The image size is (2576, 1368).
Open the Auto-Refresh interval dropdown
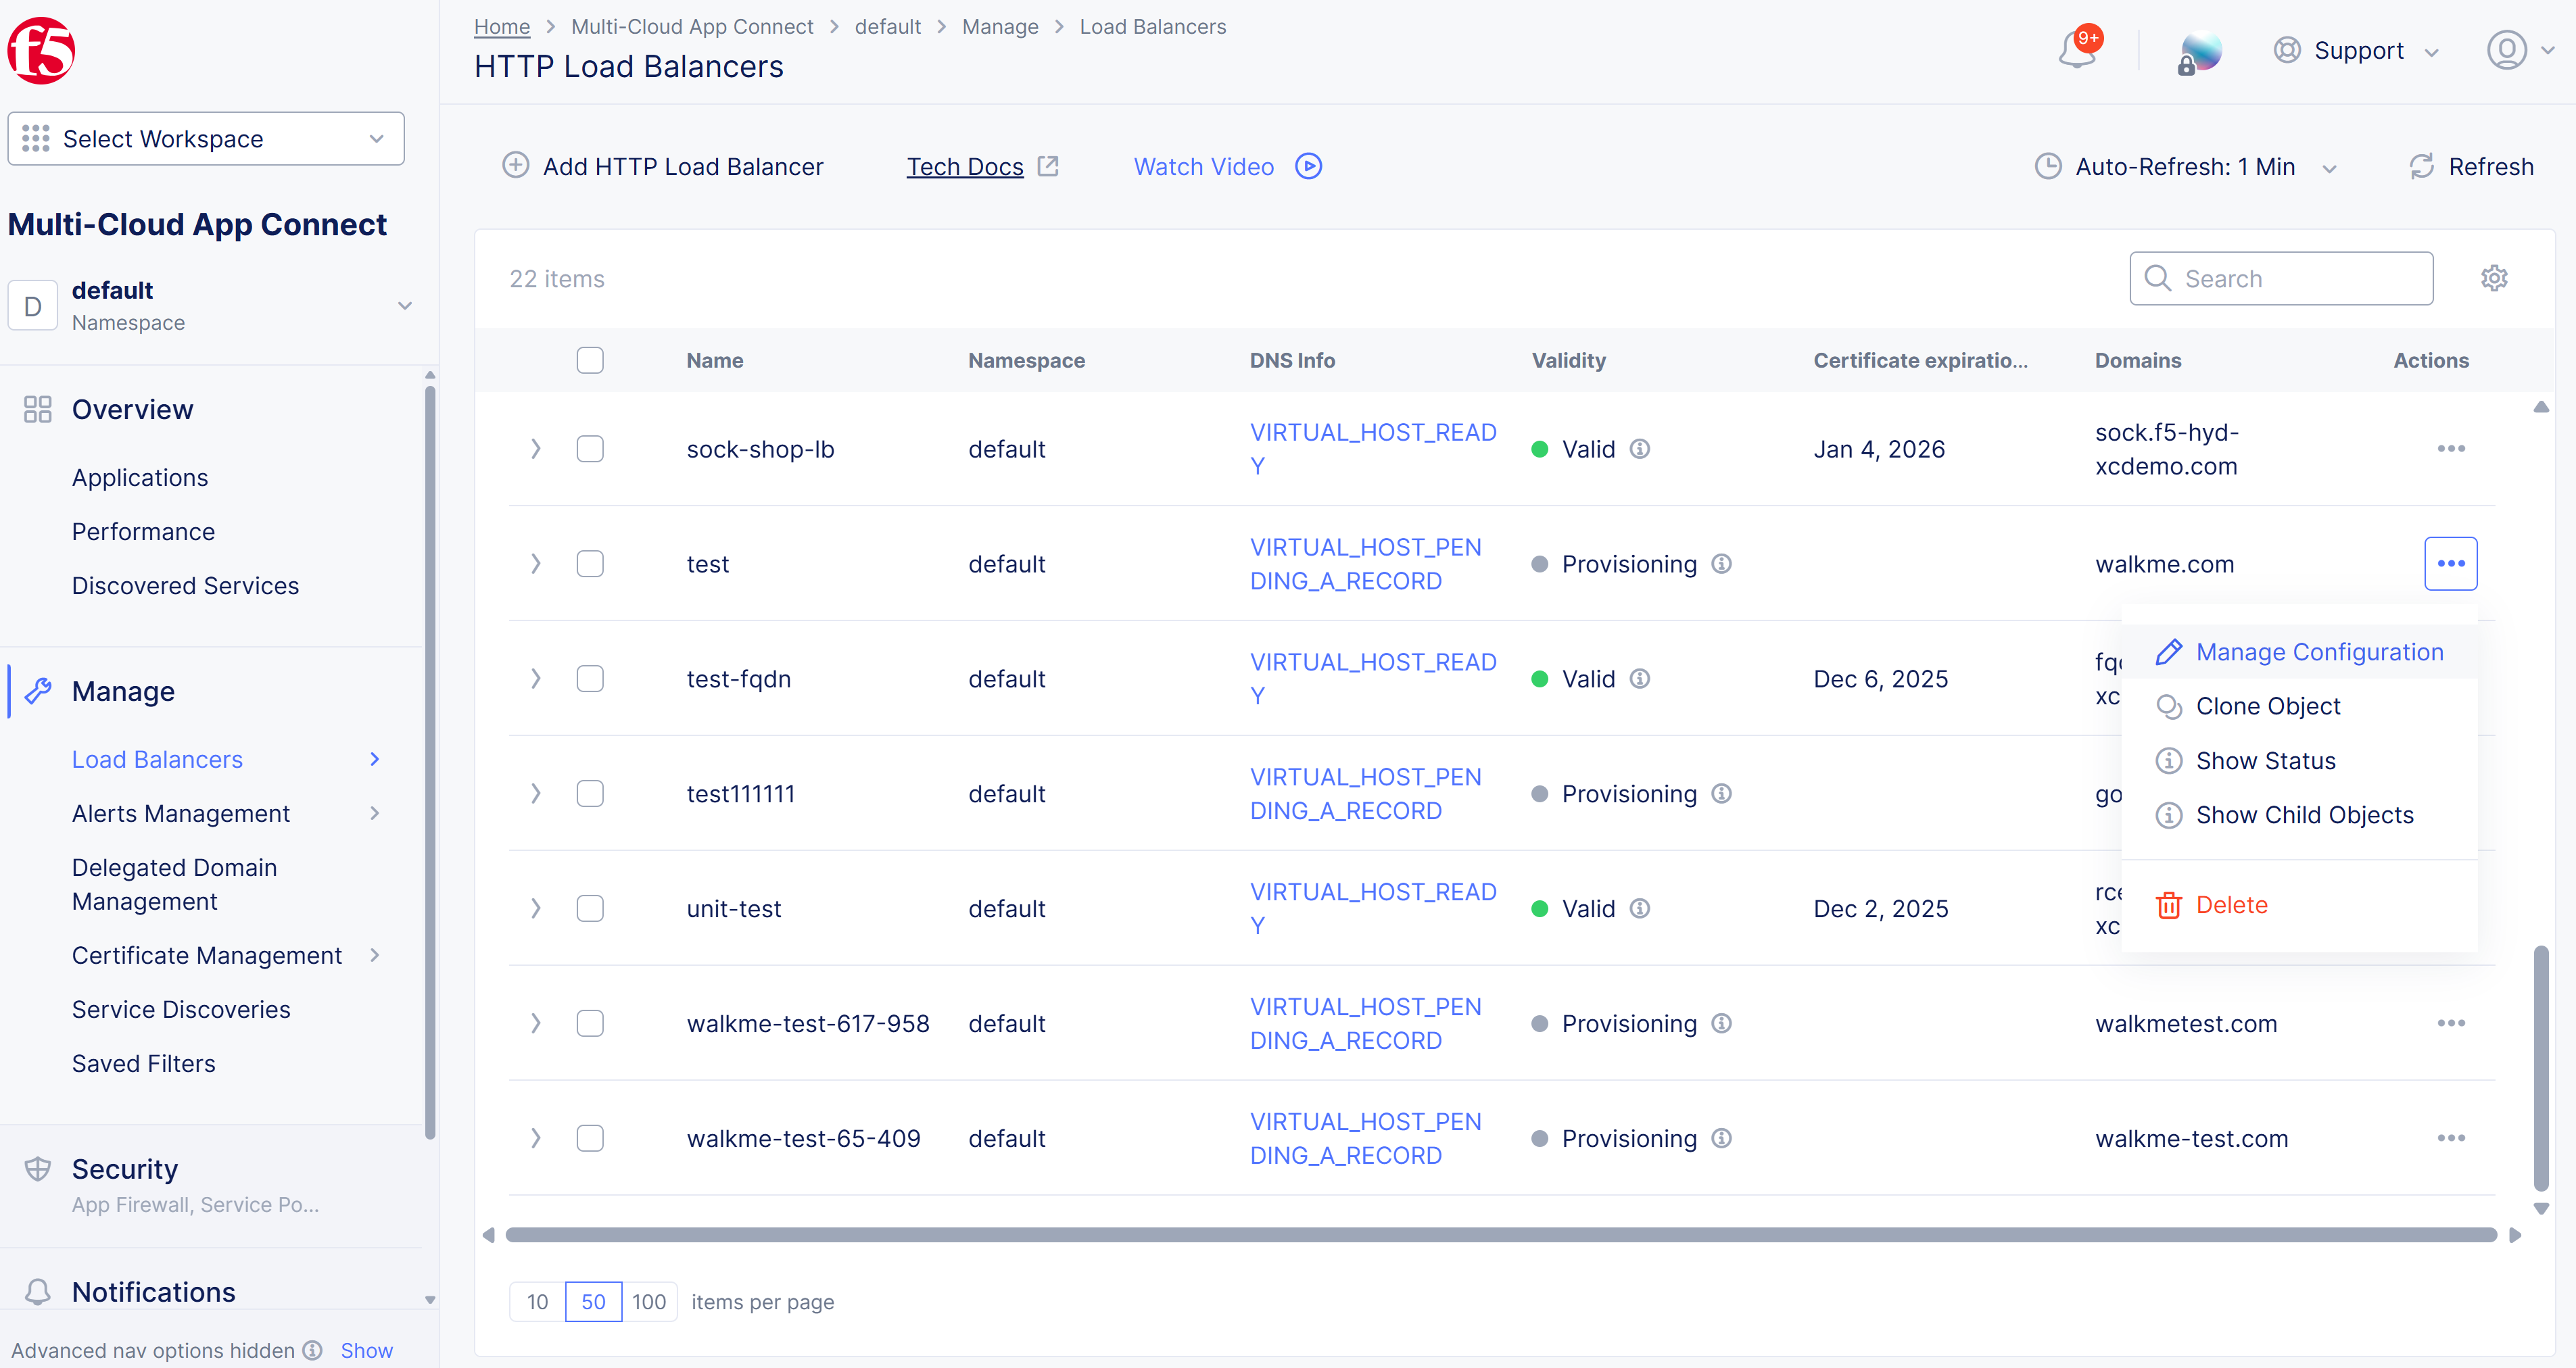pos(2330,166)
